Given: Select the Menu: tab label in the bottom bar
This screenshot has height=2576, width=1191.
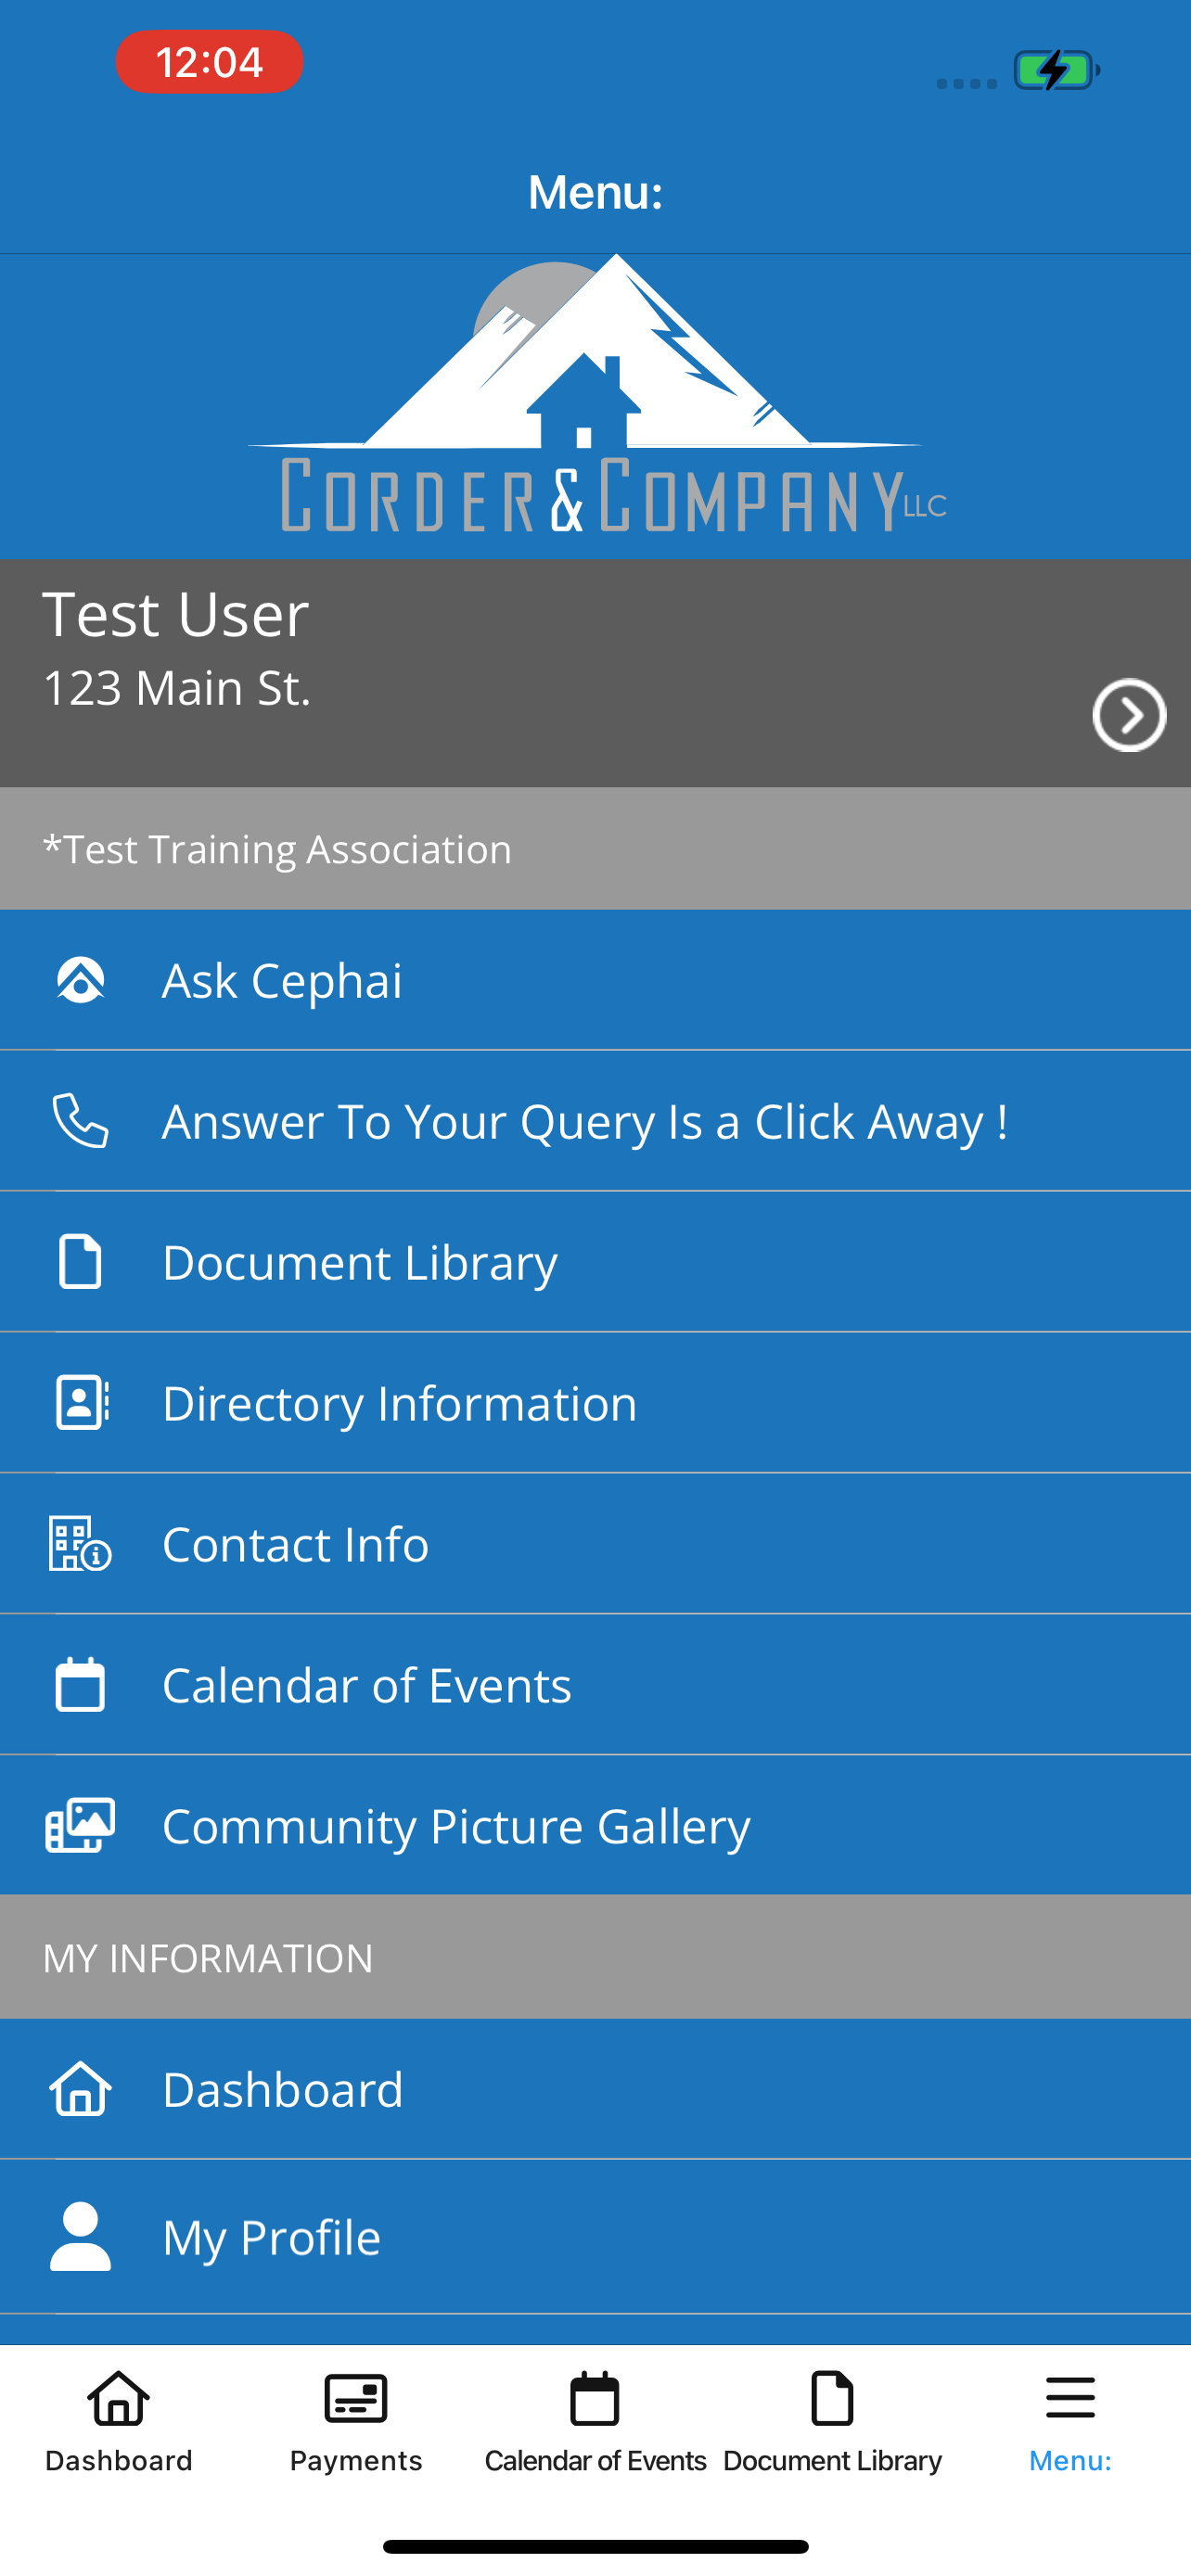Looking at the screenshot, I should pyautogui.click(x=1070, y=2460).
